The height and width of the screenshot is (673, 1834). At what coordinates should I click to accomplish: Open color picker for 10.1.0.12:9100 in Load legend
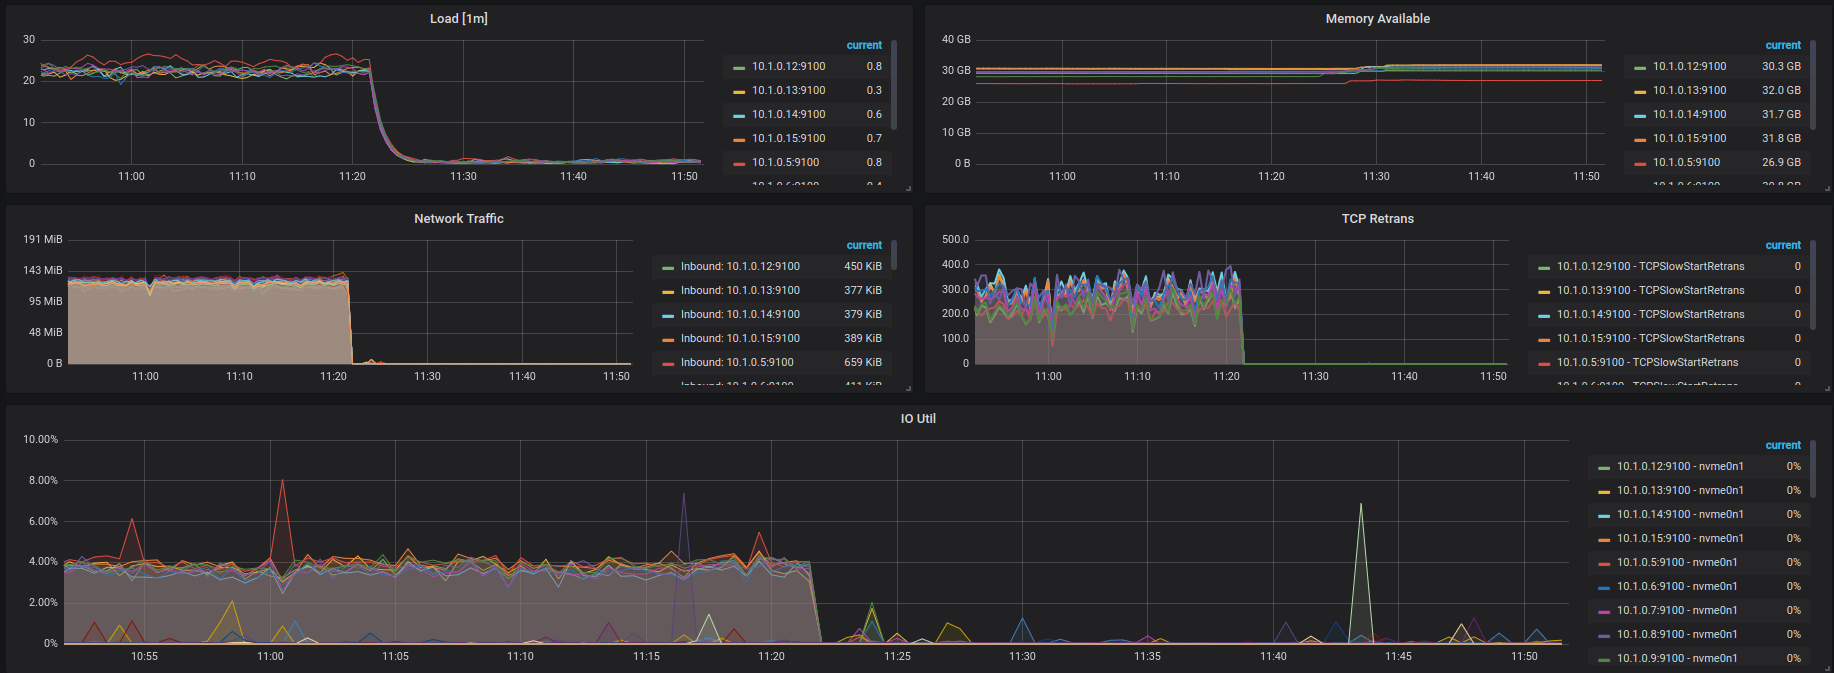pos(739,67)
